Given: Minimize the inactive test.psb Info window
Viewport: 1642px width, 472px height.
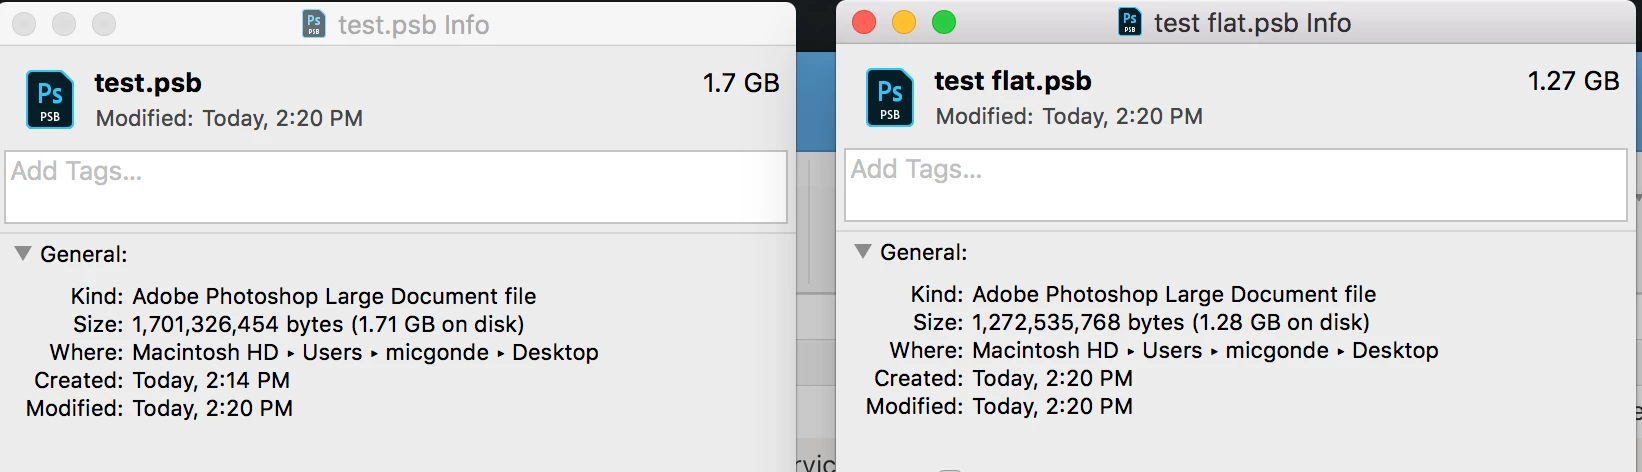Looking at the screenshot, I should 64,24.
